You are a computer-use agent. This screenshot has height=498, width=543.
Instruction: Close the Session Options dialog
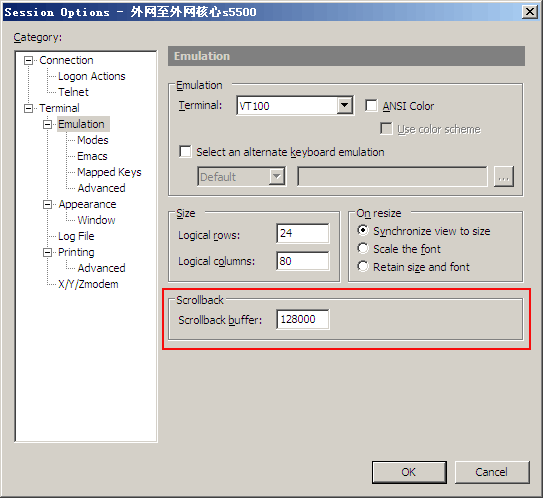530,12
